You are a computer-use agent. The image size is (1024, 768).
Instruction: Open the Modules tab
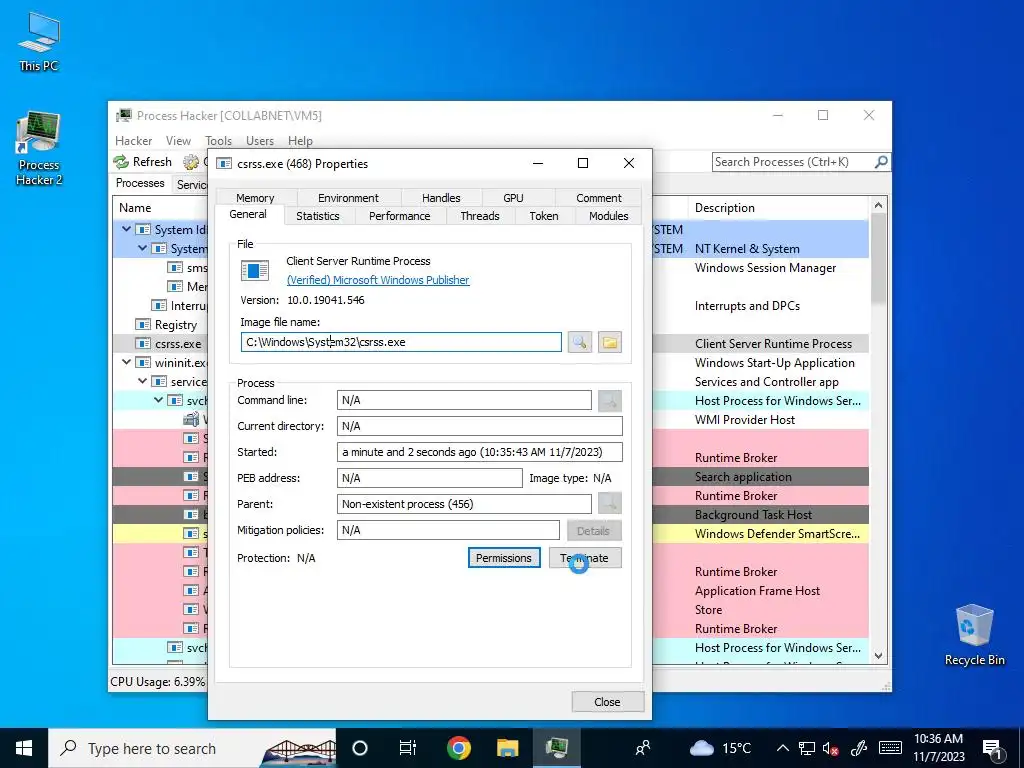[x=609, y=216]
